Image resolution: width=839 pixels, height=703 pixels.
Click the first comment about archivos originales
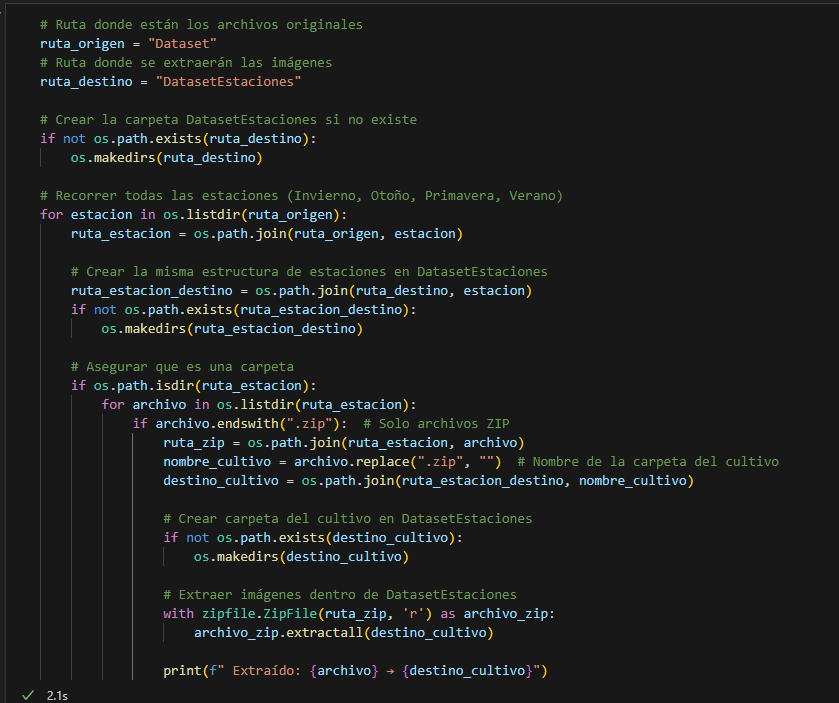201,24
